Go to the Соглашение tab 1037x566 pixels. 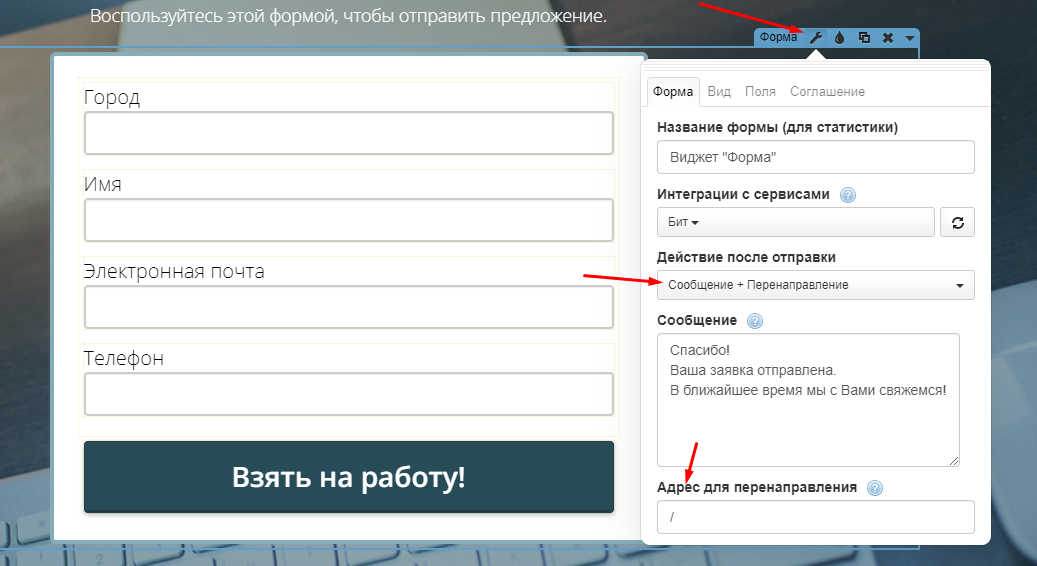(x=827, y=91)
